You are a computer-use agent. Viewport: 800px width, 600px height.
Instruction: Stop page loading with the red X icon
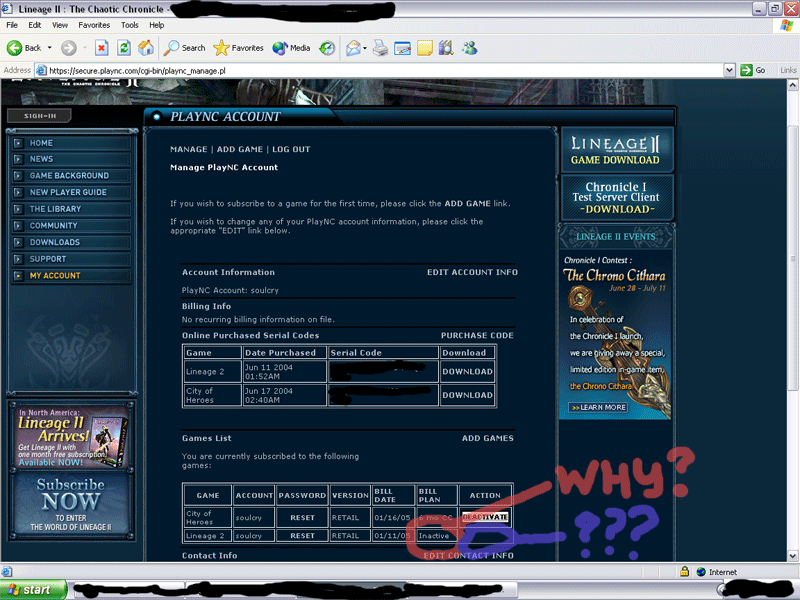(102, 48)
